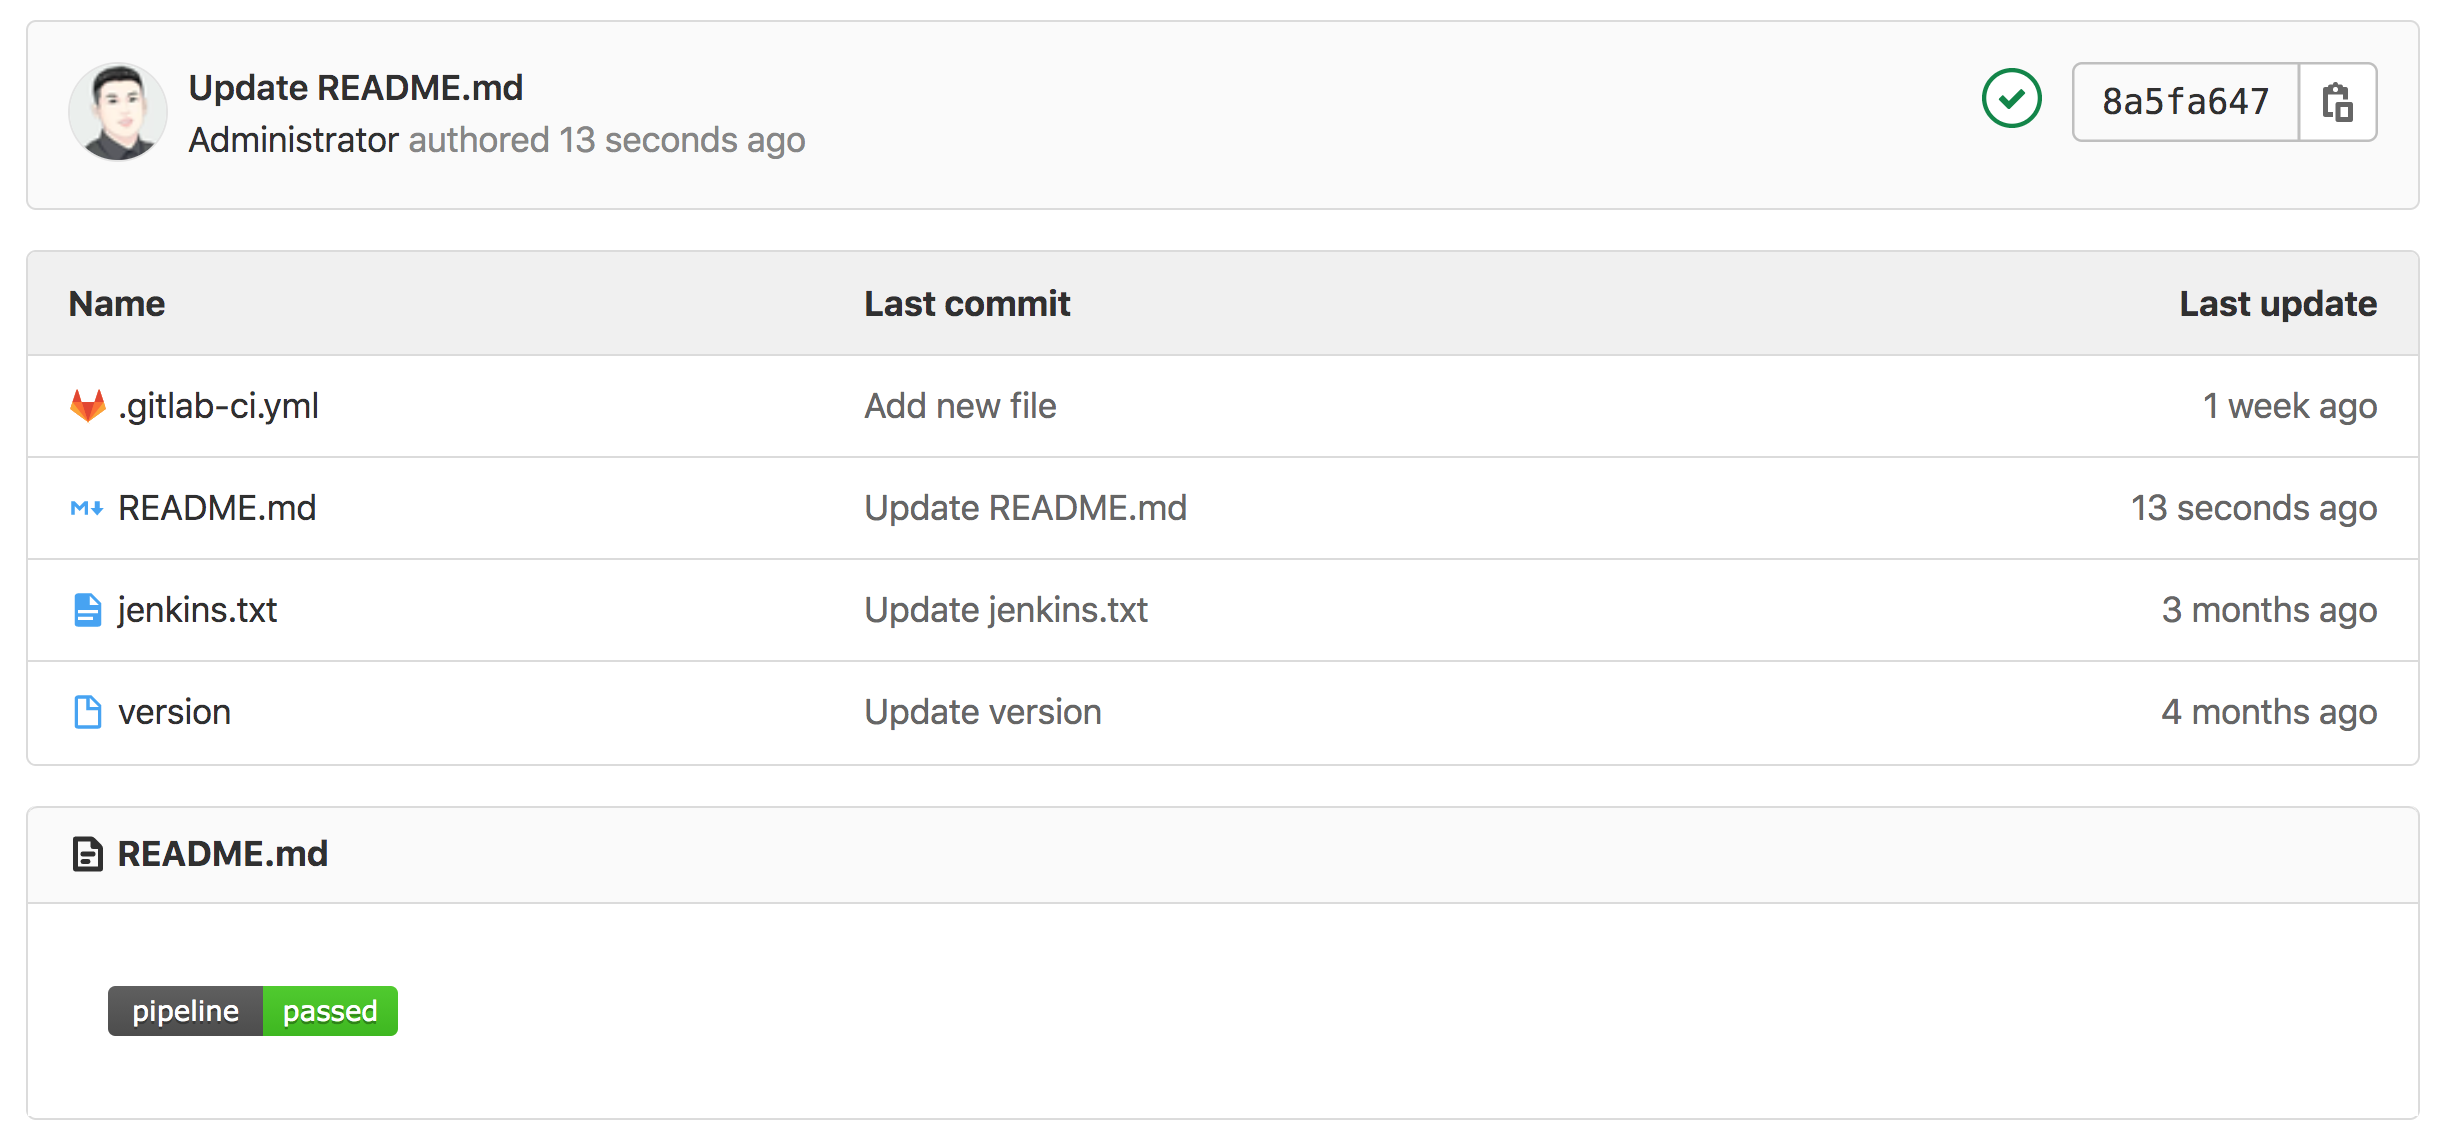Screen dimensions: 2438x1144
Task: Click the Administrator author name
Action: 294,140
